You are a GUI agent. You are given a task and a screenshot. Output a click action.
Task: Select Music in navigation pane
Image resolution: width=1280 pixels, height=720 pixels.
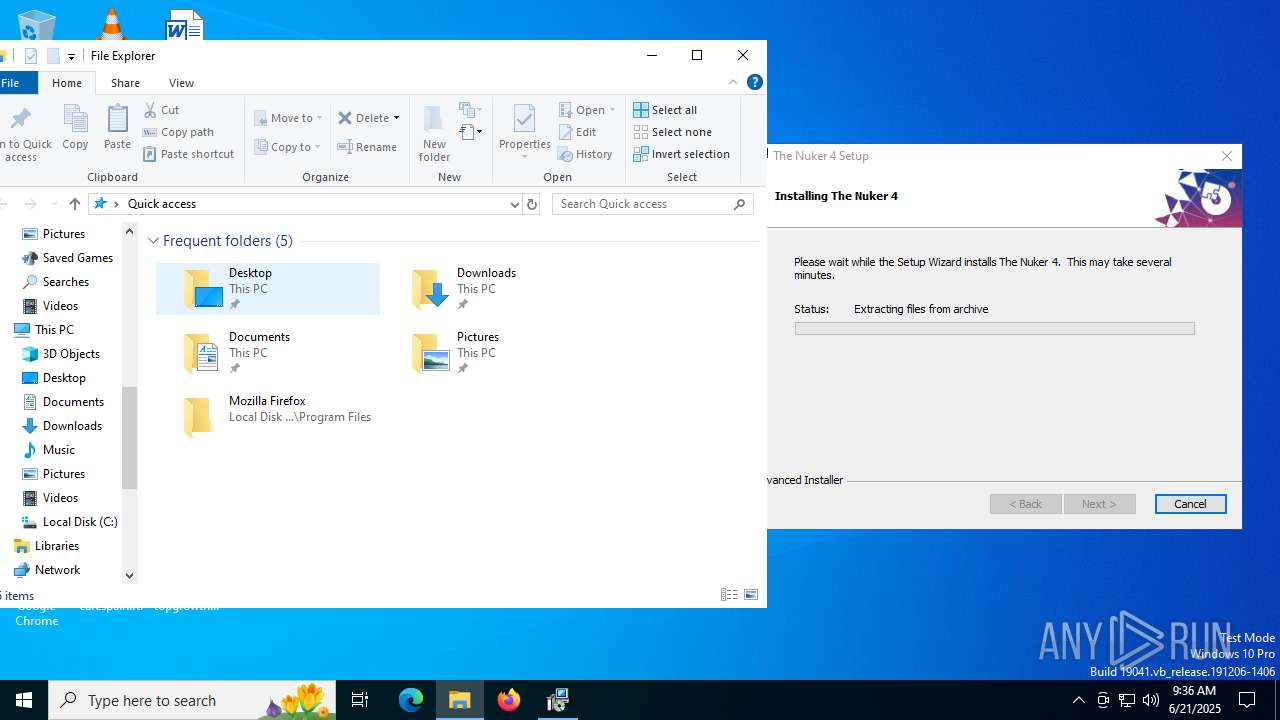tap(59, 450)
